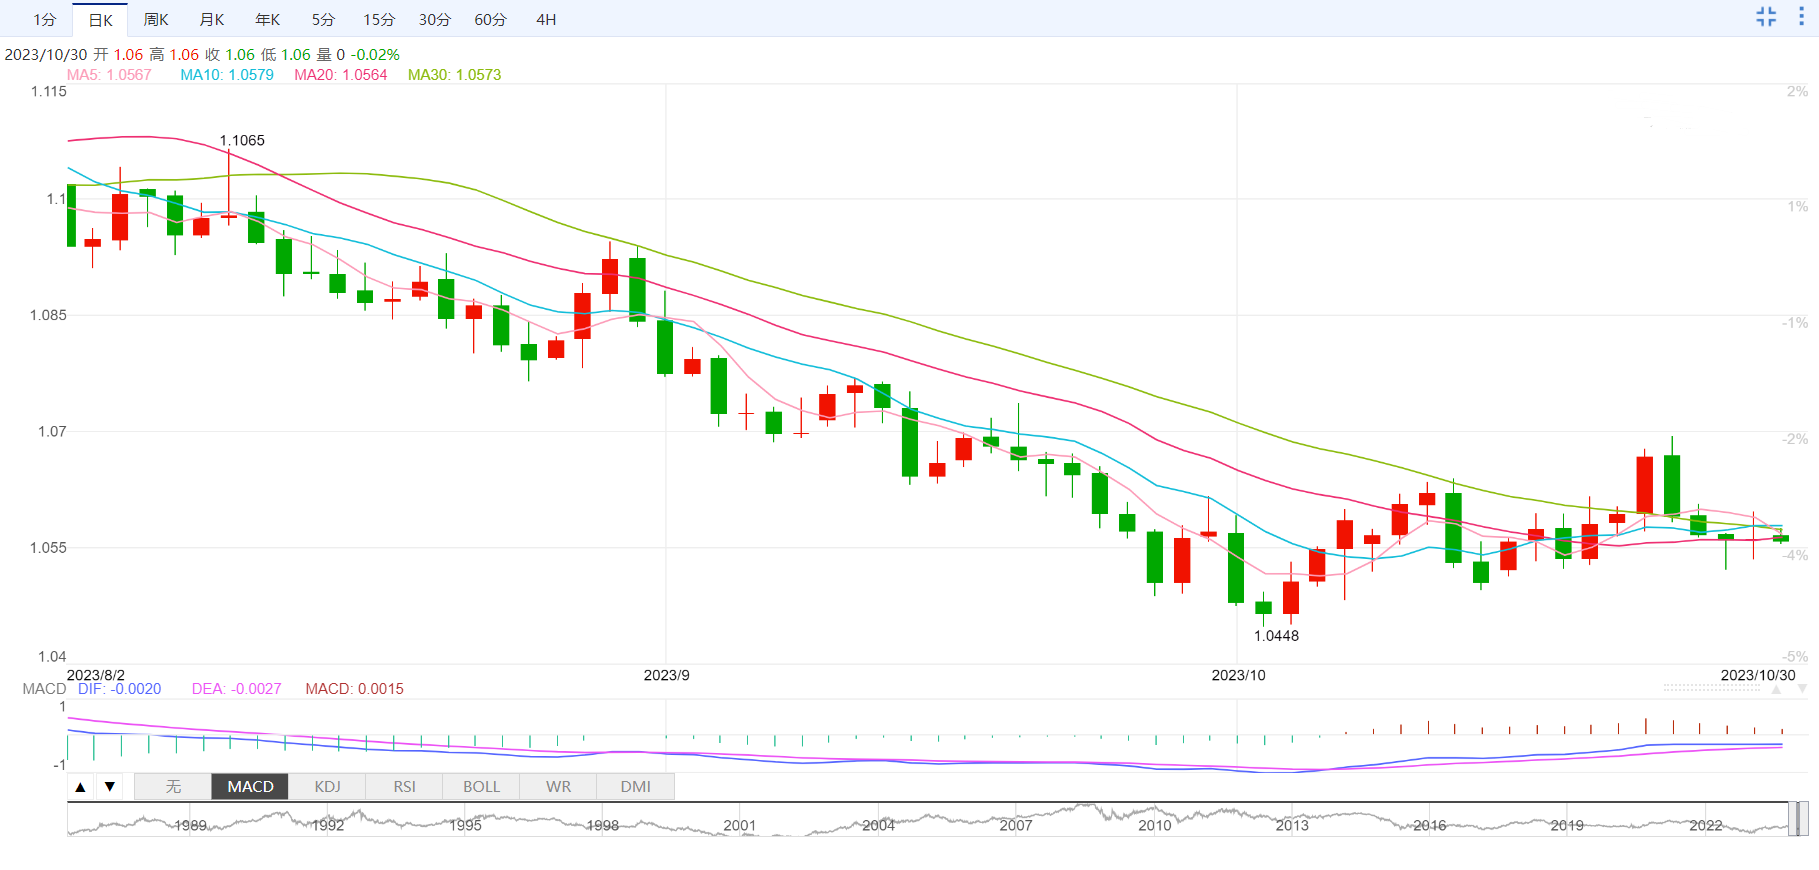Select the 4H interval tab

(546, 20)
